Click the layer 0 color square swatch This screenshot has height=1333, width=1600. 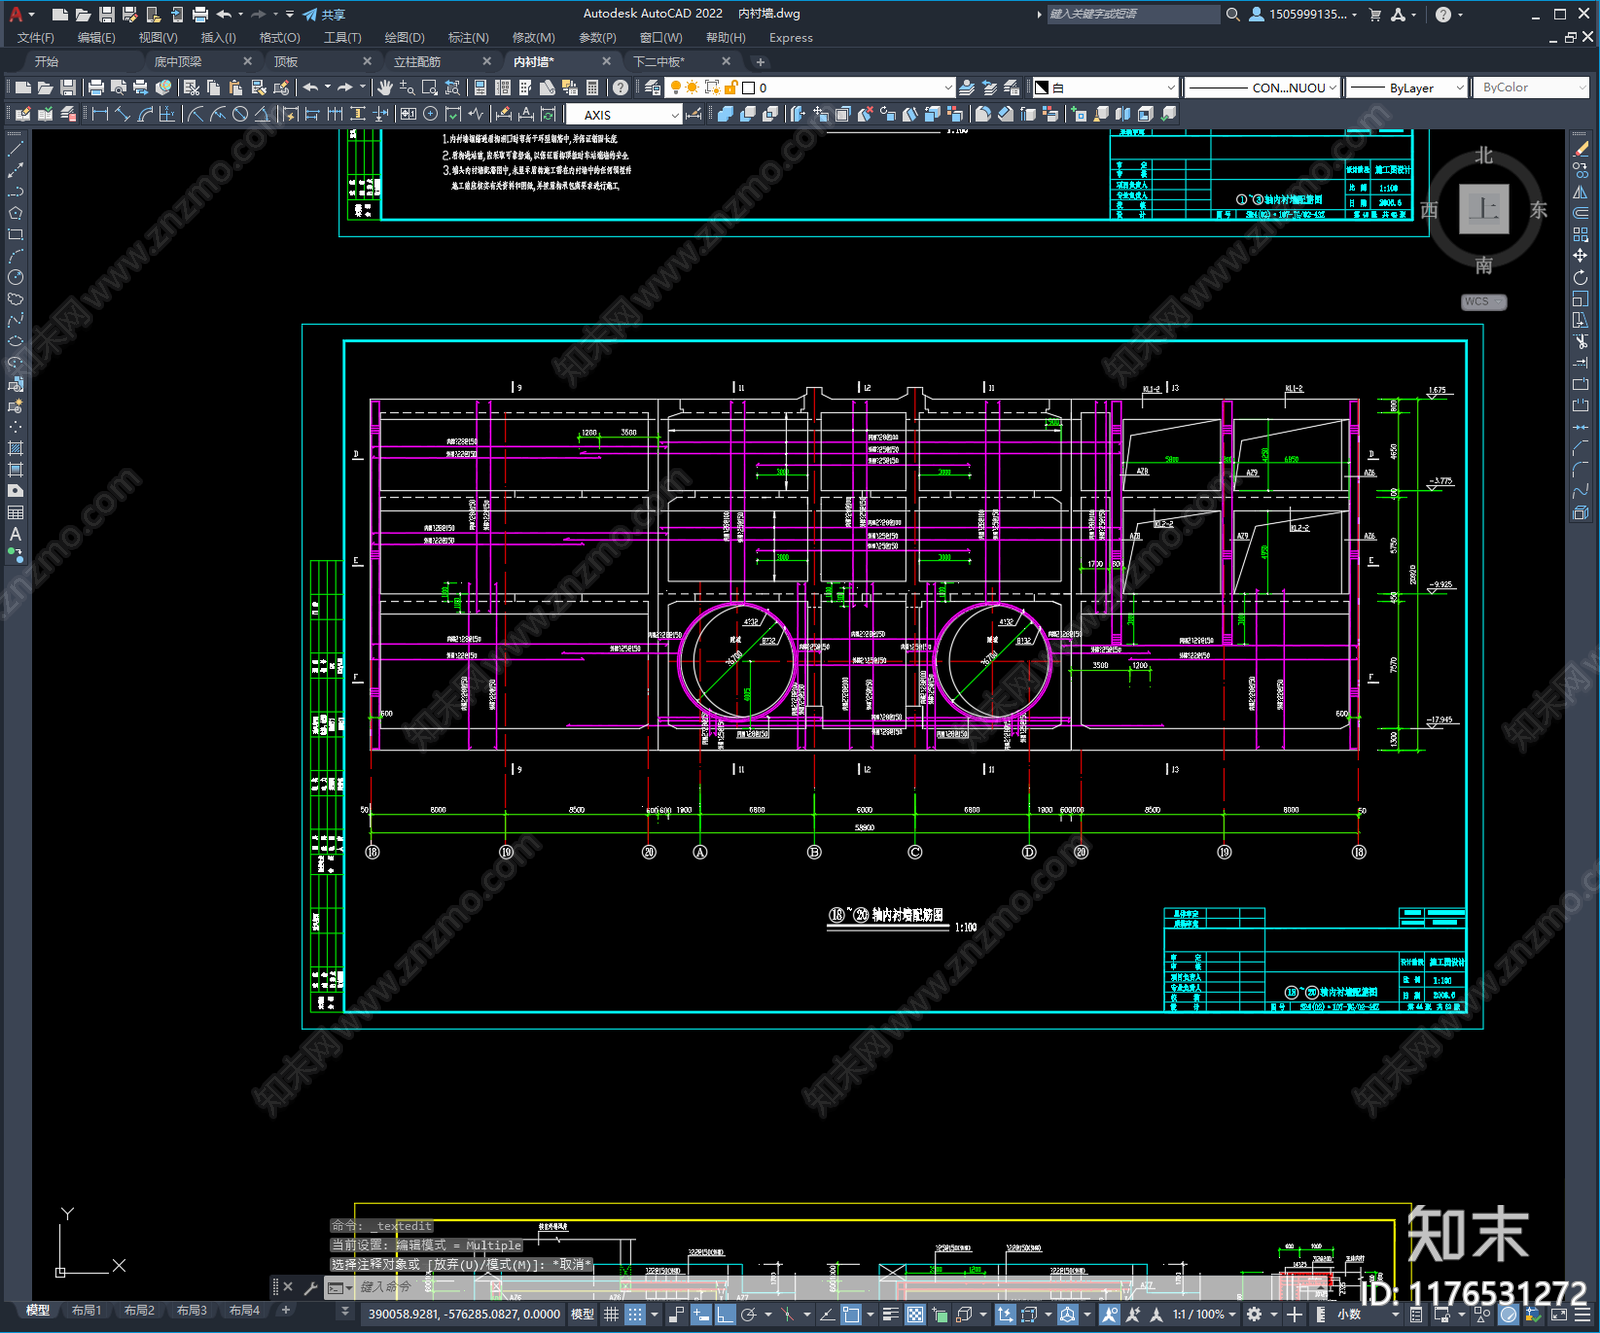point(748,88)
